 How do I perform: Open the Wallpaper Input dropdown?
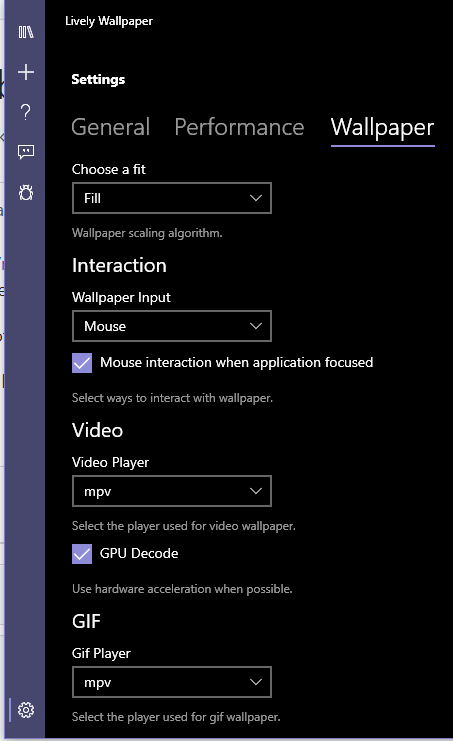click(x=172, y=326)
